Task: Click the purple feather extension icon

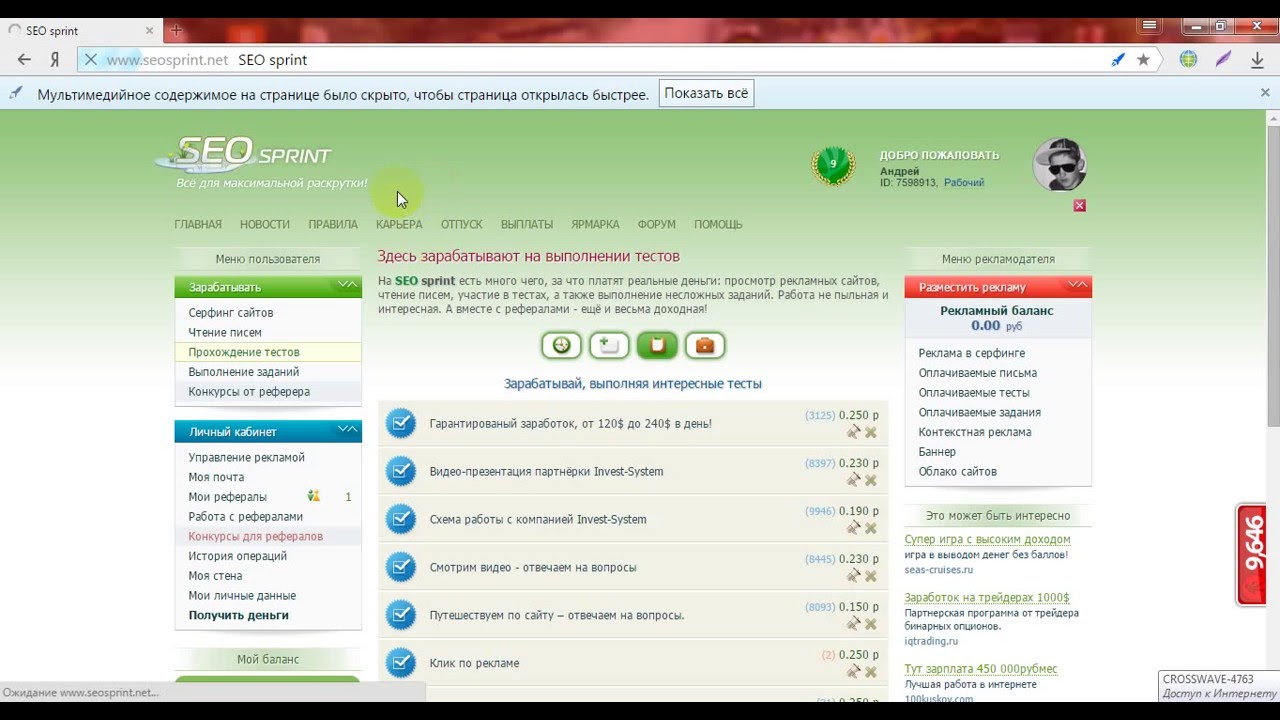Action: (x=1222, y=59)
